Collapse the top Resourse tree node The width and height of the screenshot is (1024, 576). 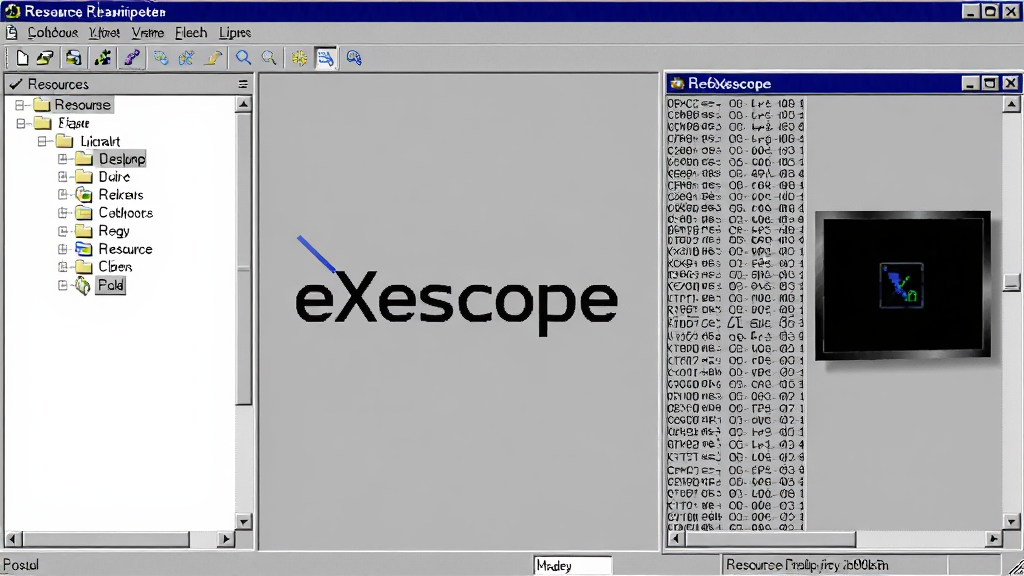pyautogui.click(x=20, y=104)
